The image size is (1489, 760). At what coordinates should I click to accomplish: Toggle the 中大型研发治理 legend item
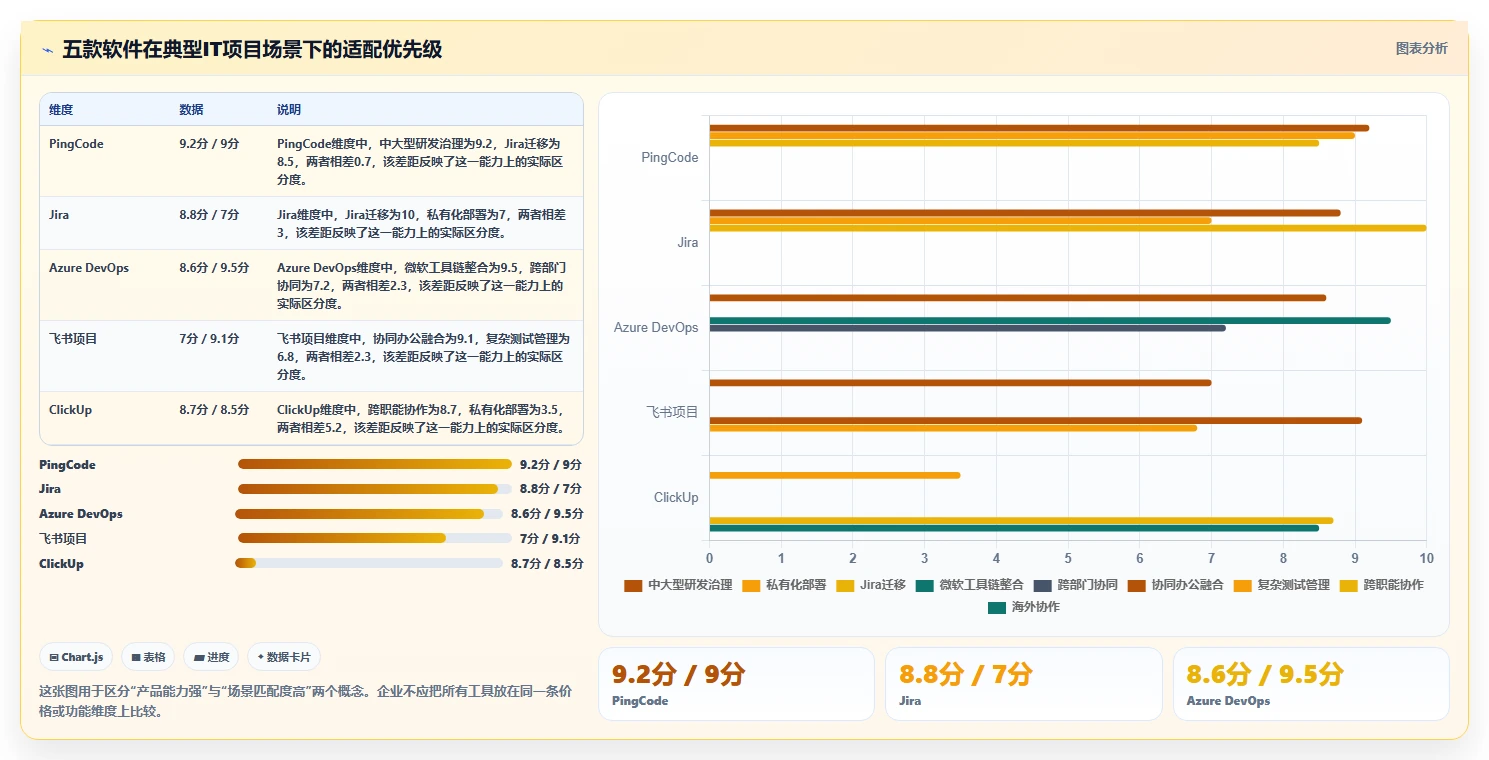point(679,585)
